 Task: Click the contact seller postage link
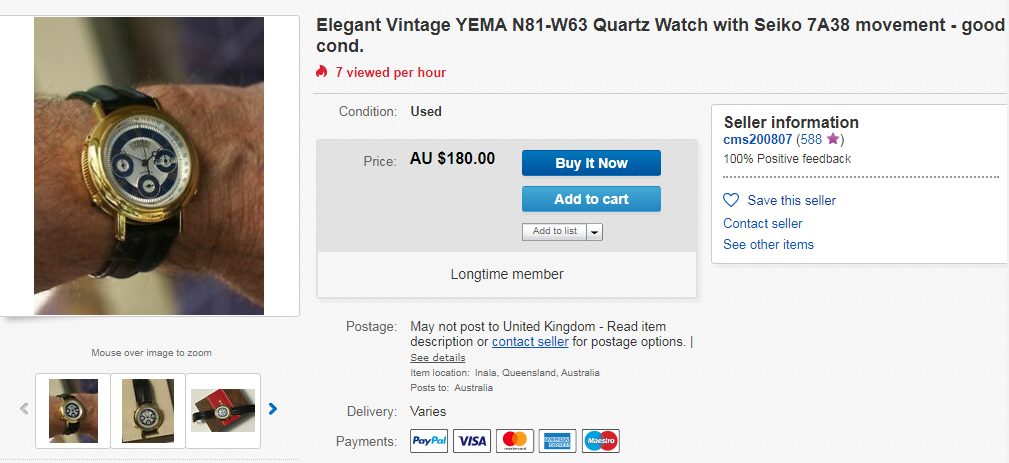click(x=530, y=341)
